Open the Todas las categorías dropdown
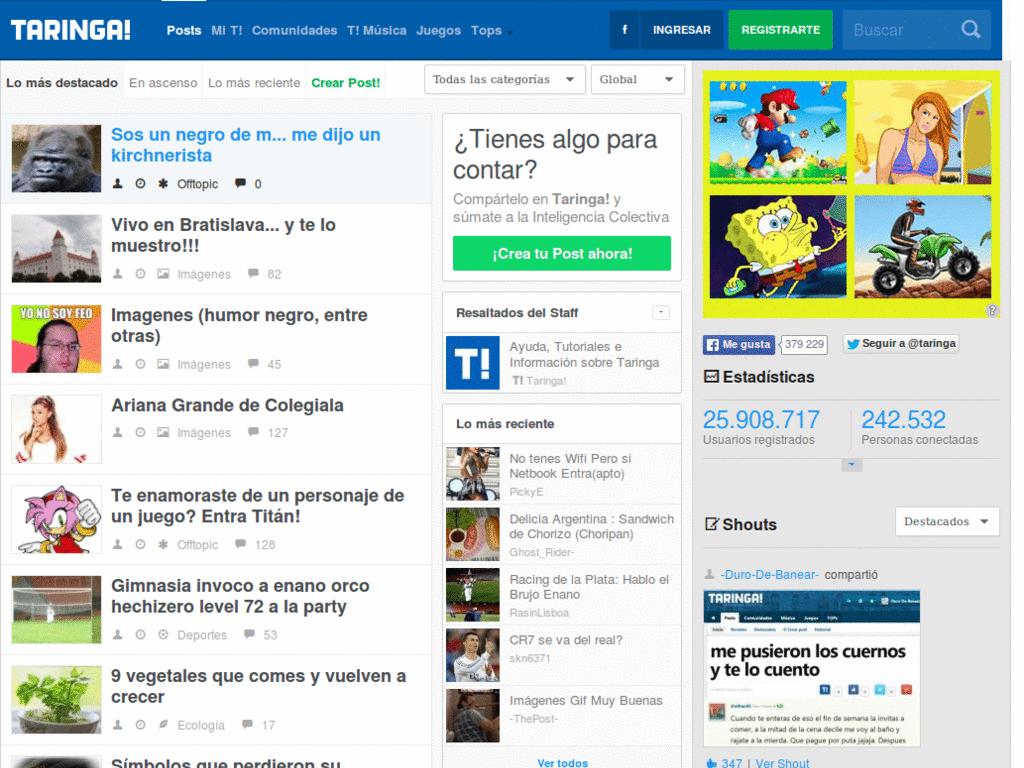Image resolution: width=1024 pixels, height=768 pixels. pos(504,80)
